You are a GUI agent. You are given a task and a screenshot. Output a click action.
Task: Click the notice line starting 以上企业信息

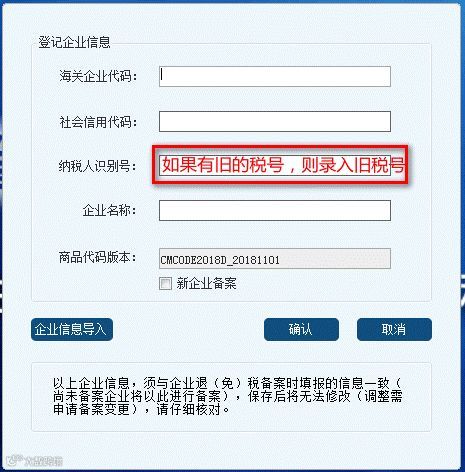point(227,383)
